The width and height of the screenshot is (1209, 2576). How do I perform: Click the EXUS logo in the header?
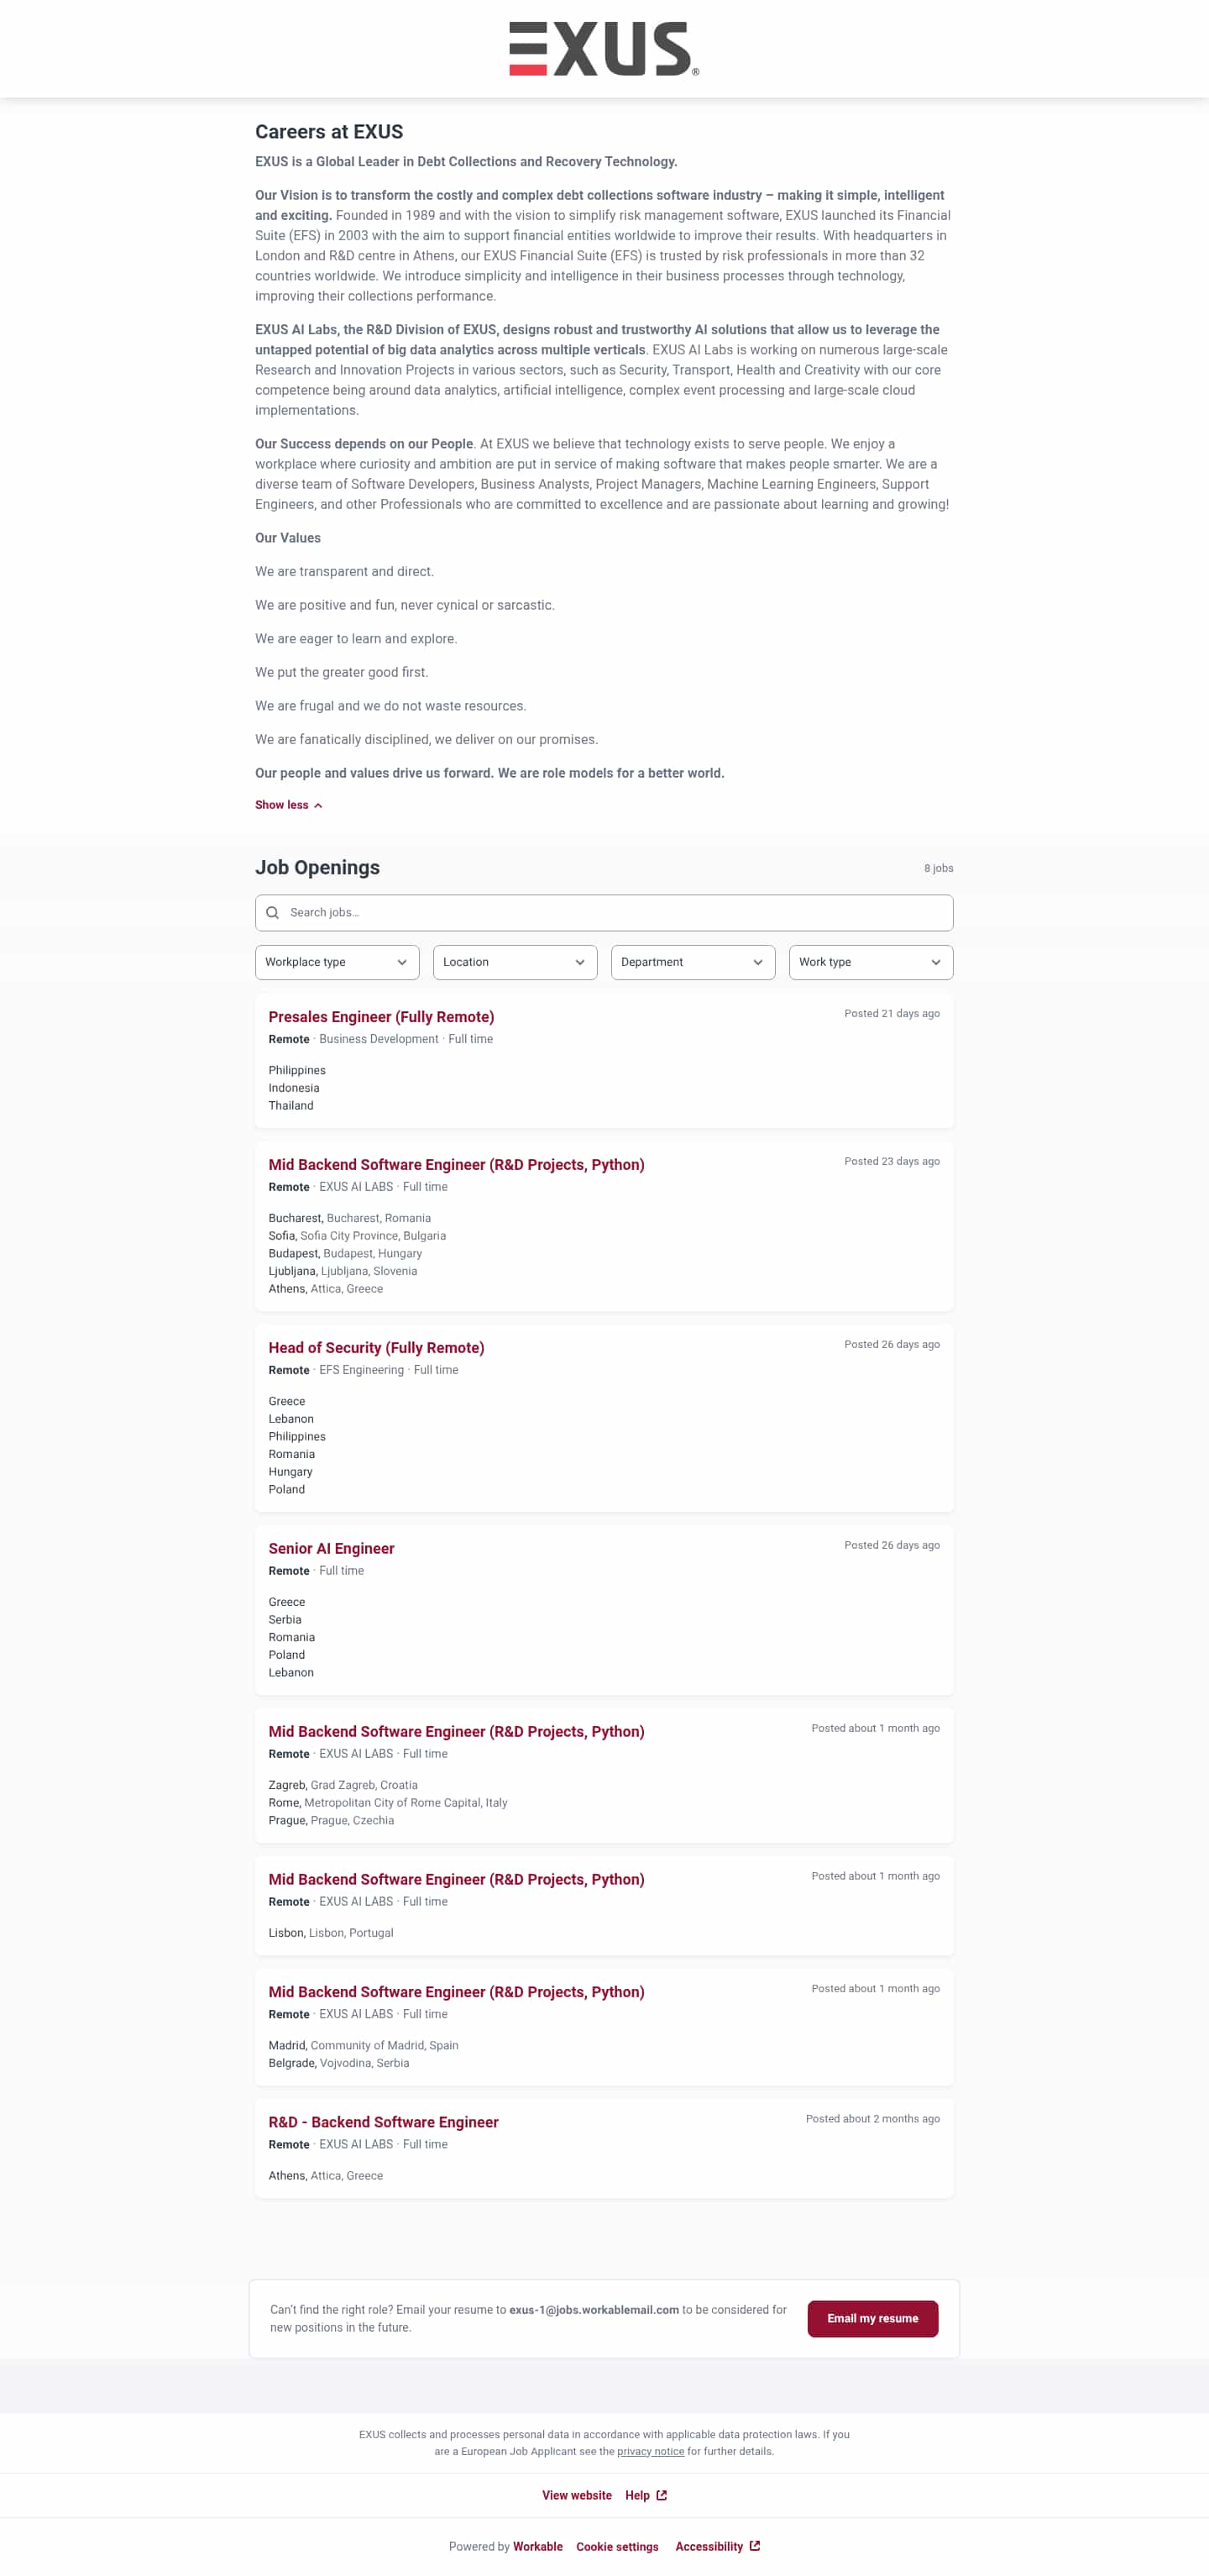604,48
